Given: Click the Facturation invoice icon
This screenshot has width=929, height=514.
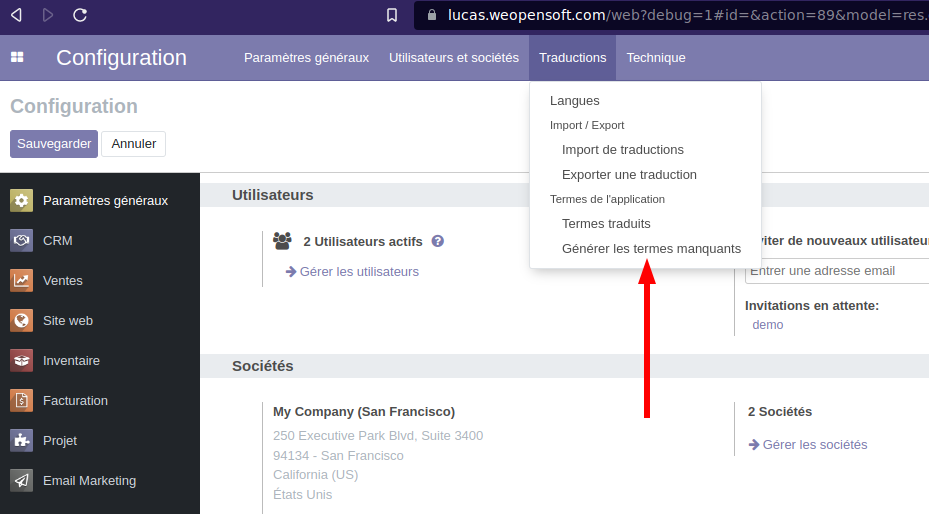Looking at the screenshot, I should click(22, 401).
